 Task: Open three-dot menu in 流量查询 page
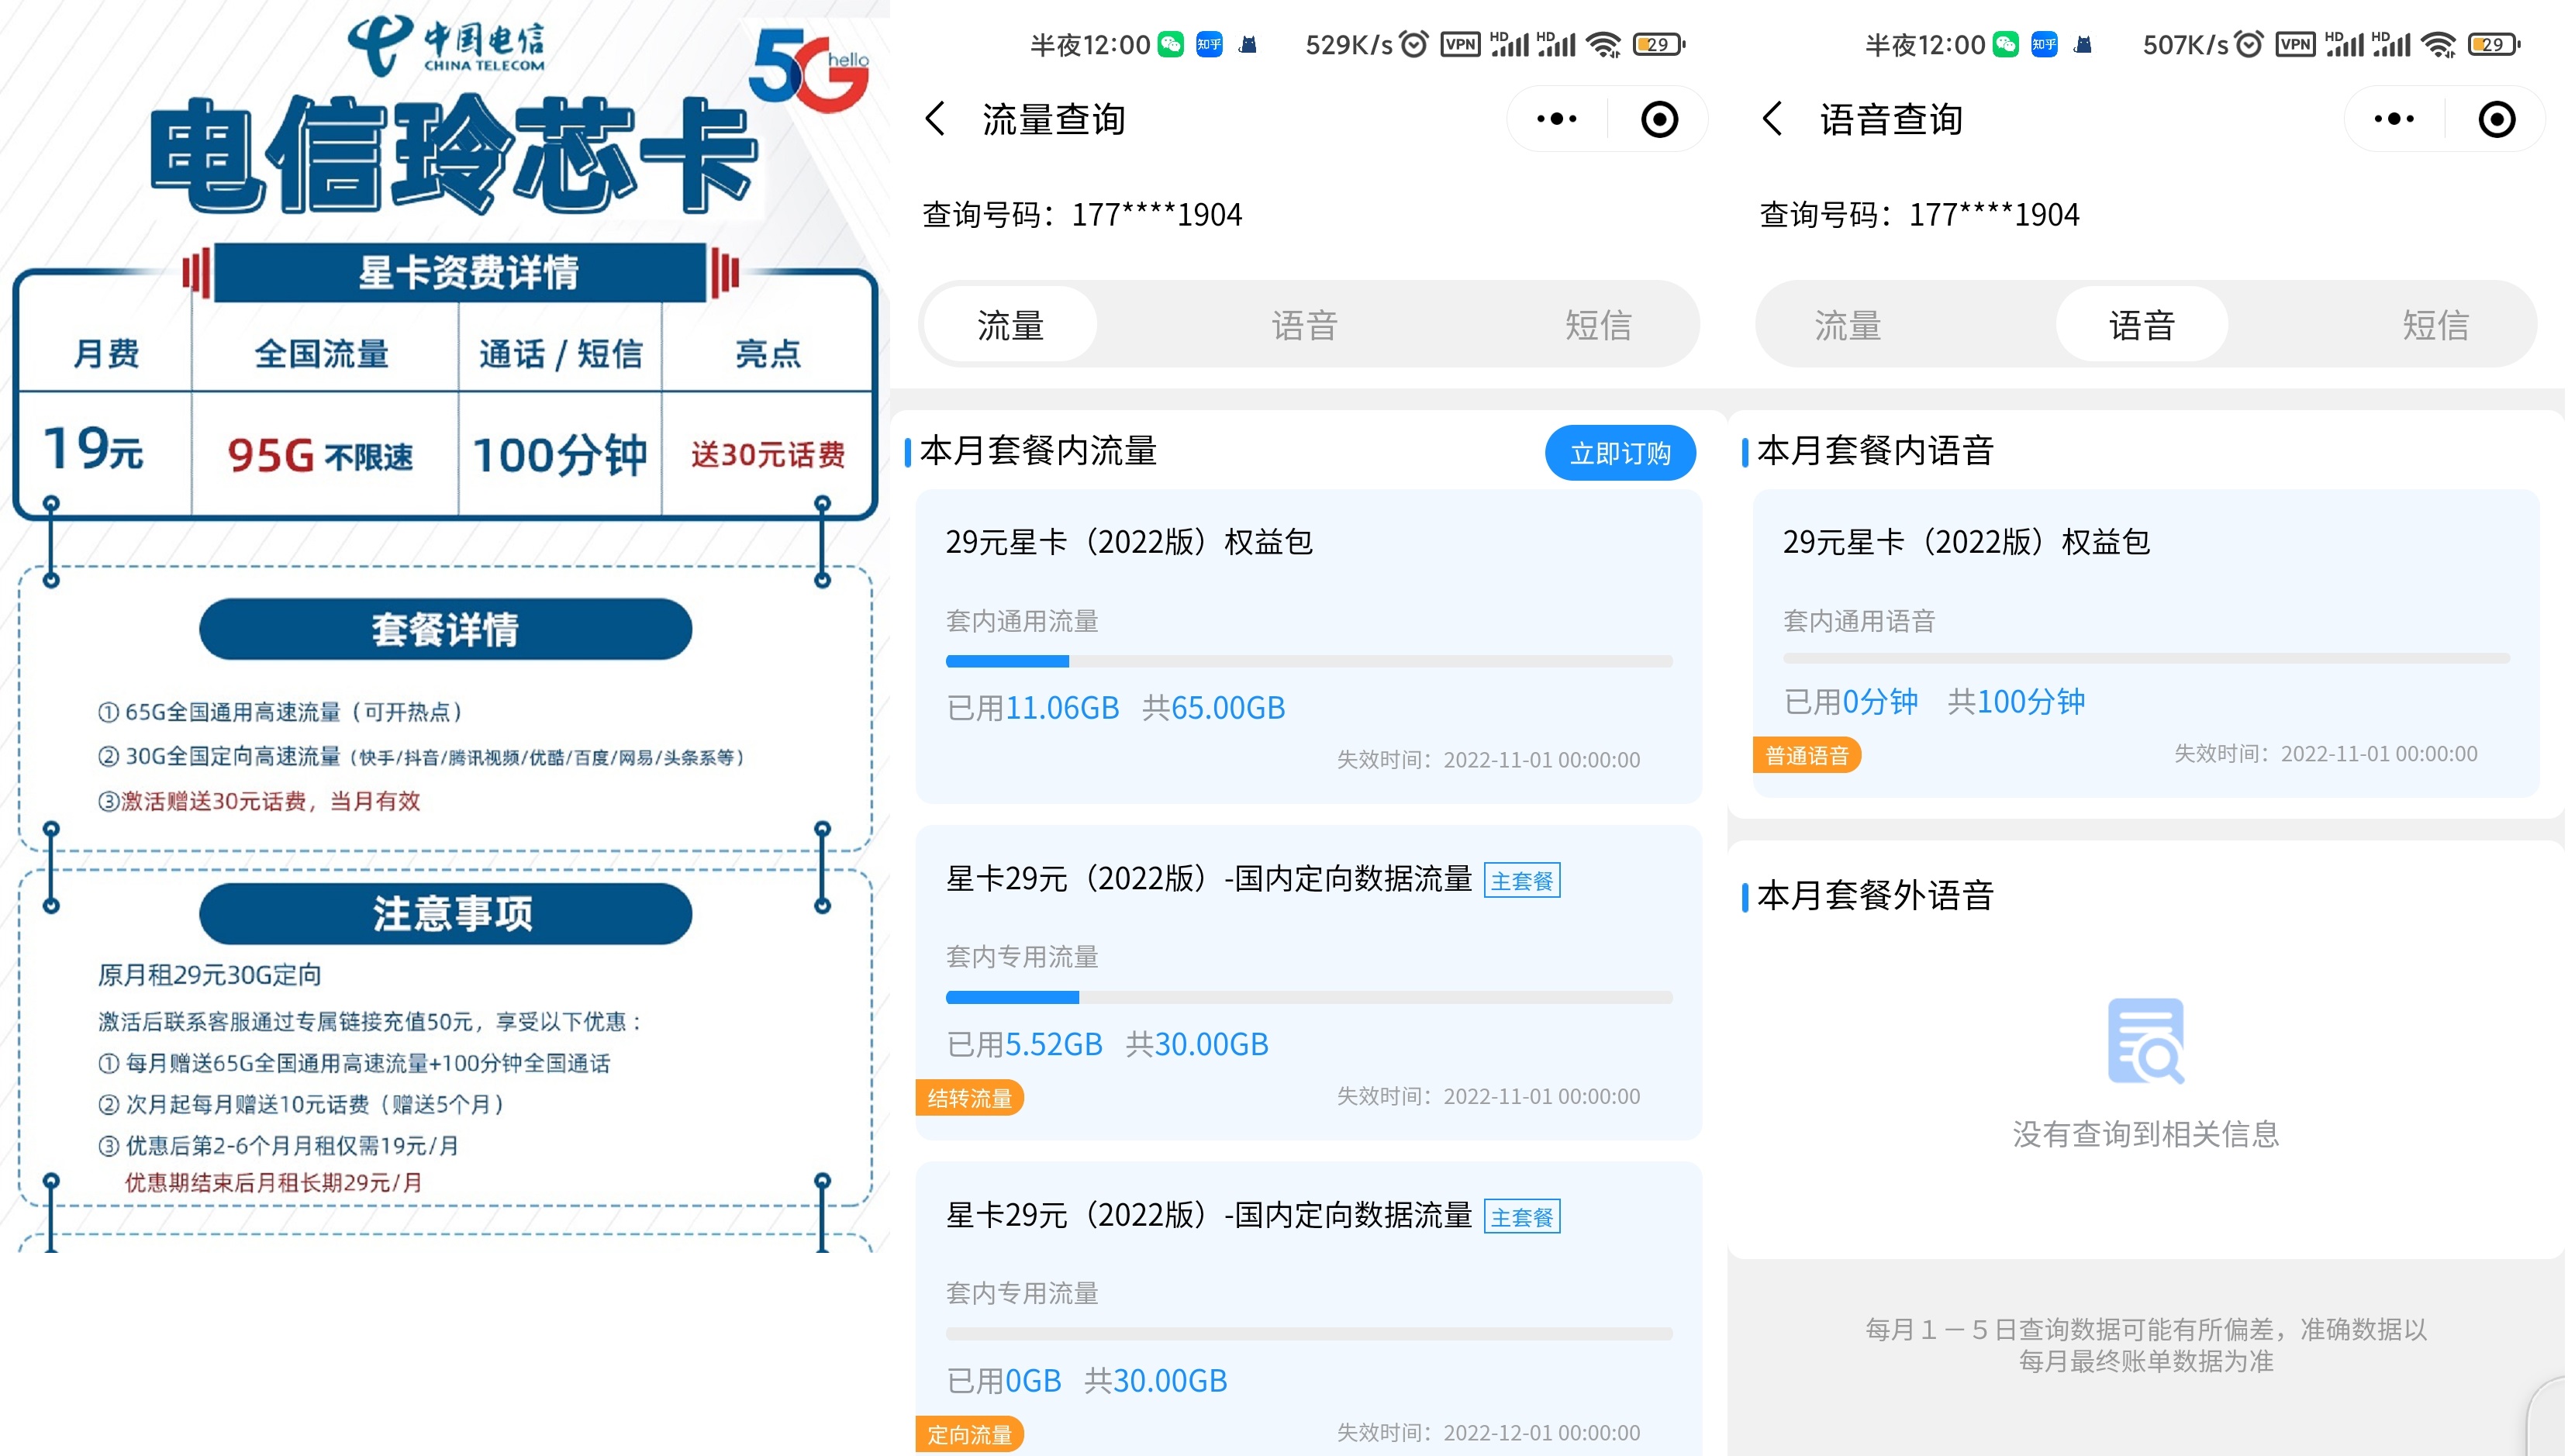(x=1556, y=119)
